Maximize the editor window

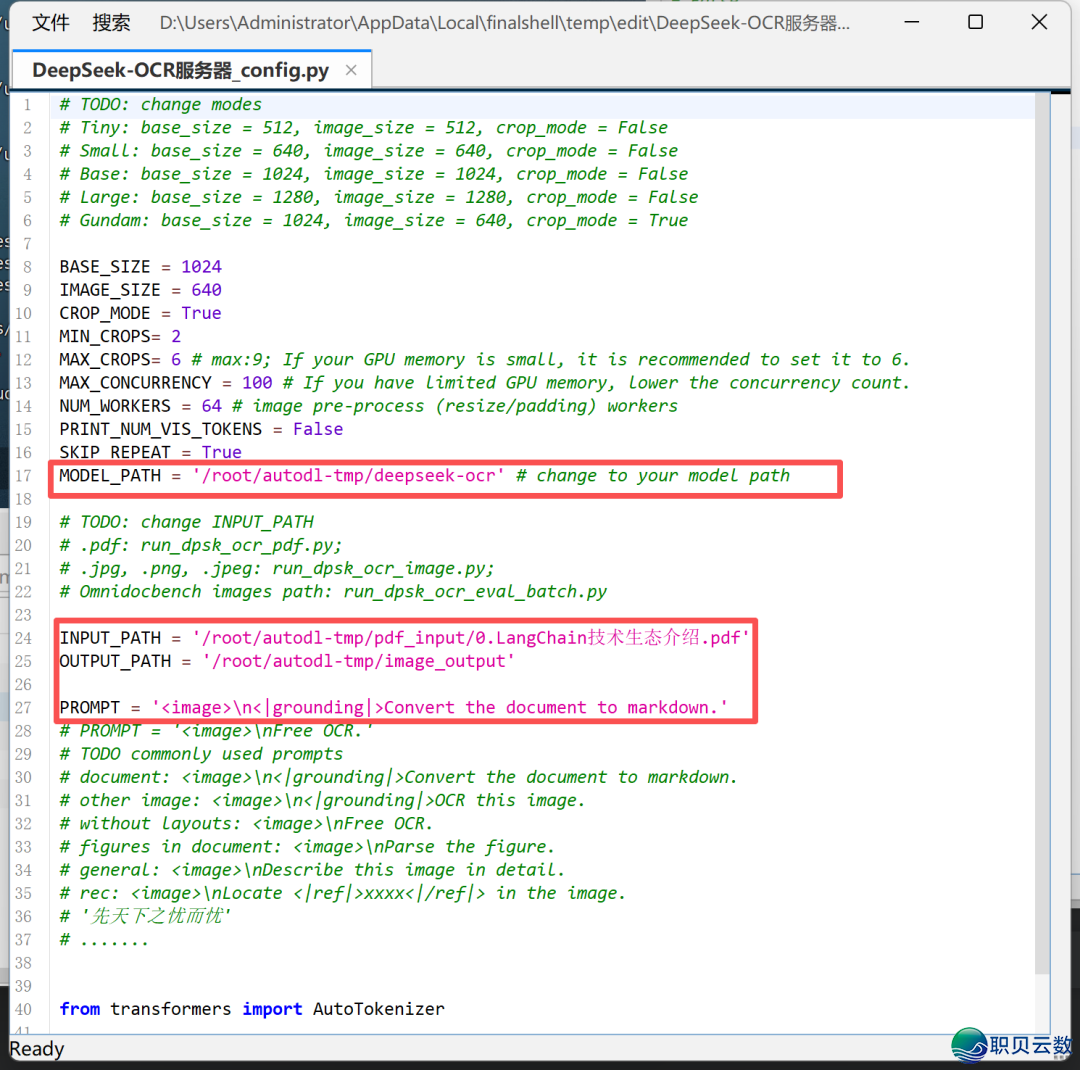click(x=975, y=22)
